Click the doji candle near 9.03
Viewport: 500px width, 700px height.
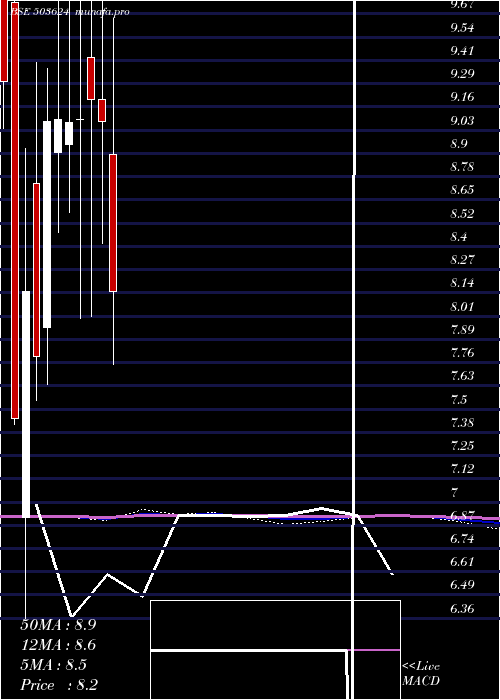[x=80, y=119]
